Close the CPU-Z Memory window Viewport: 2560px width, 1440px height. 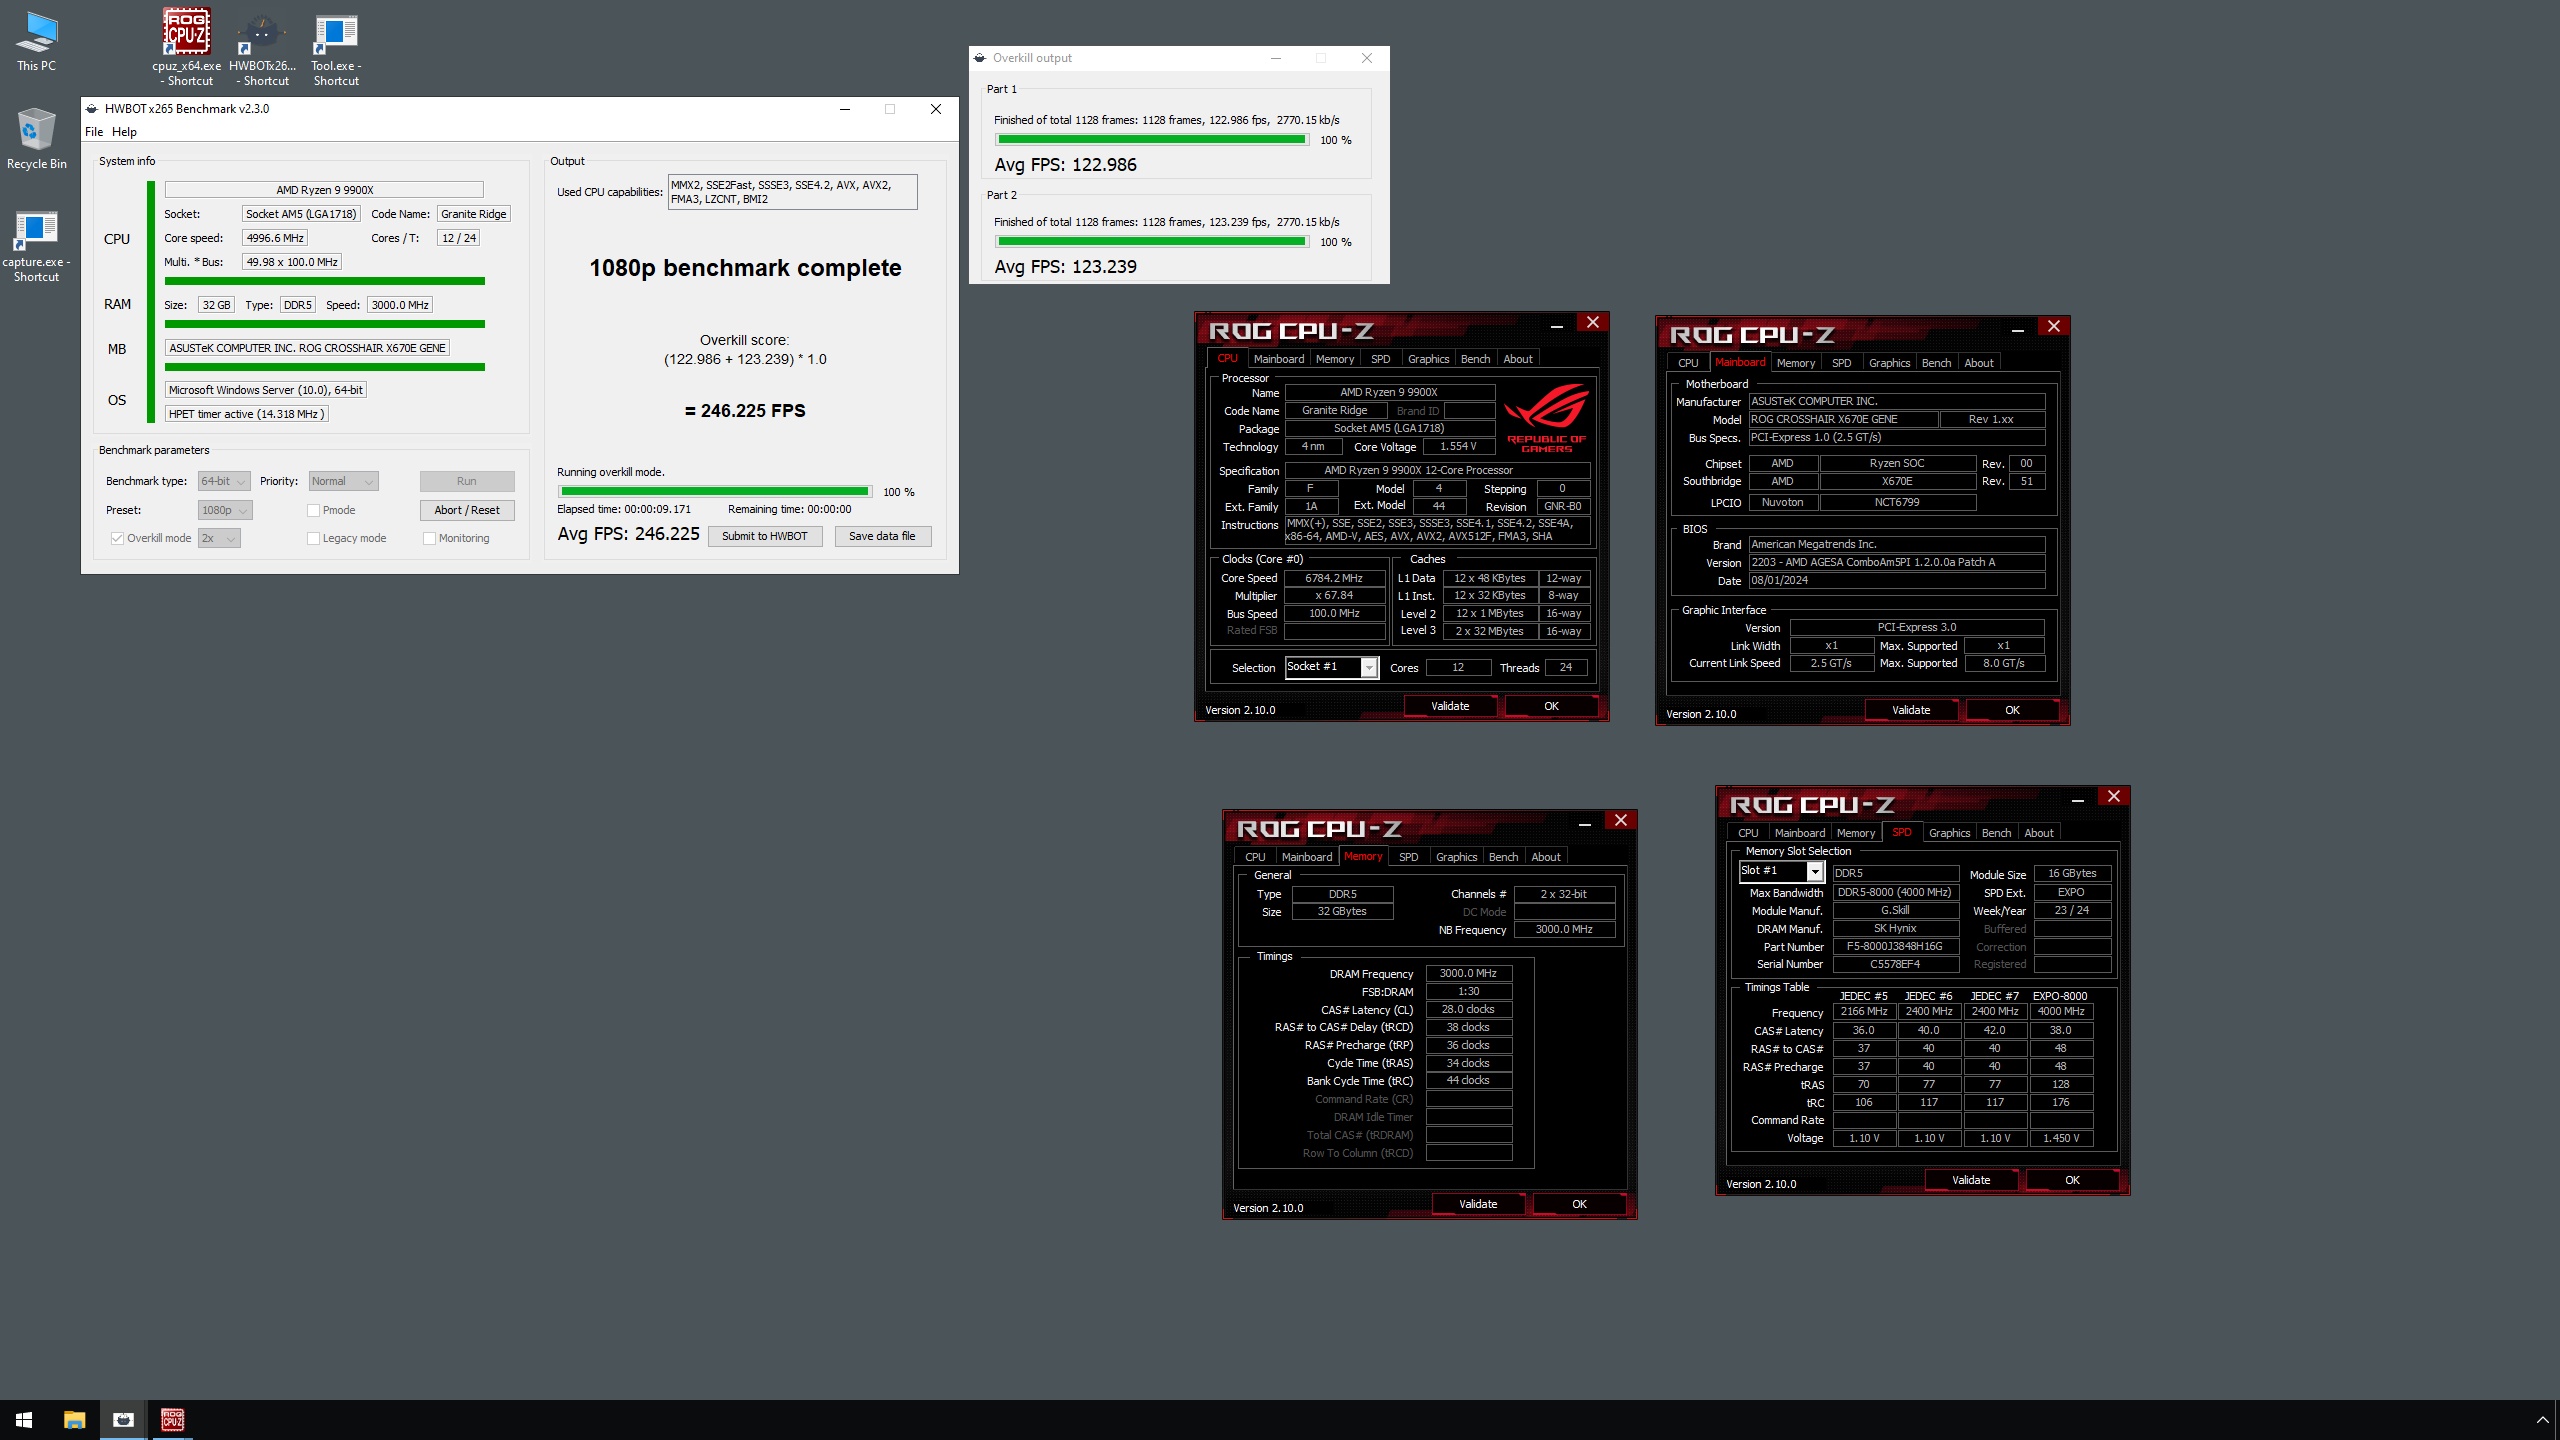[x=1621, y=820]
